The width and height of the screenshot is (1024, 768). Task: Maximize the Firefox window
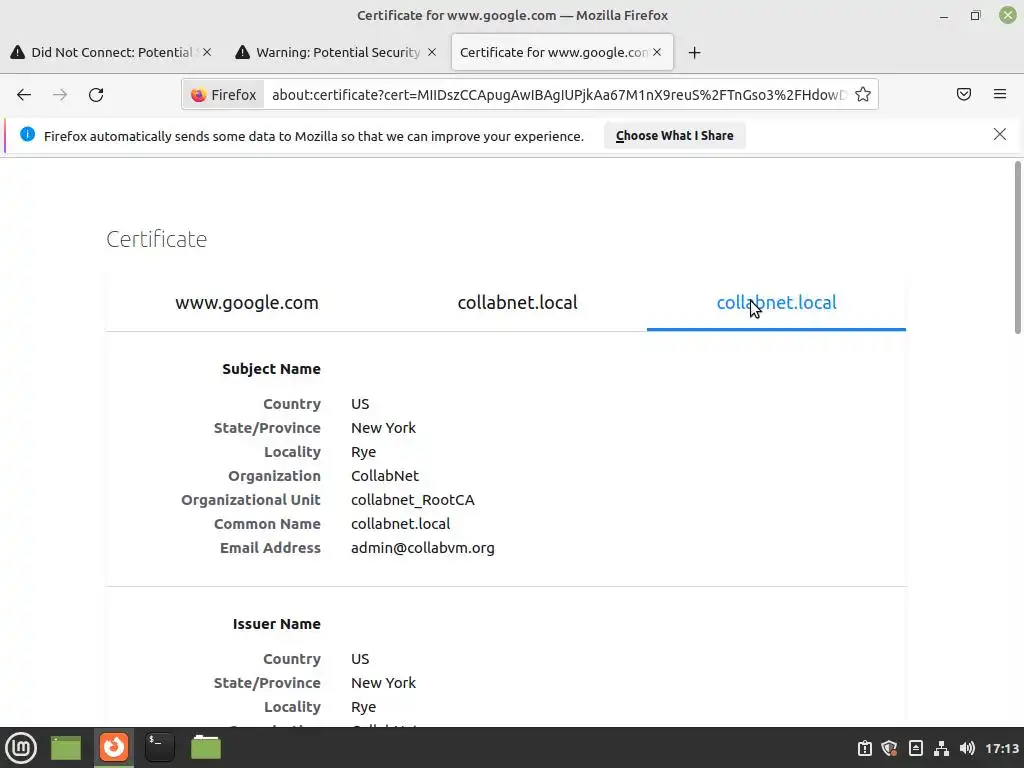[x=975, y=16]
